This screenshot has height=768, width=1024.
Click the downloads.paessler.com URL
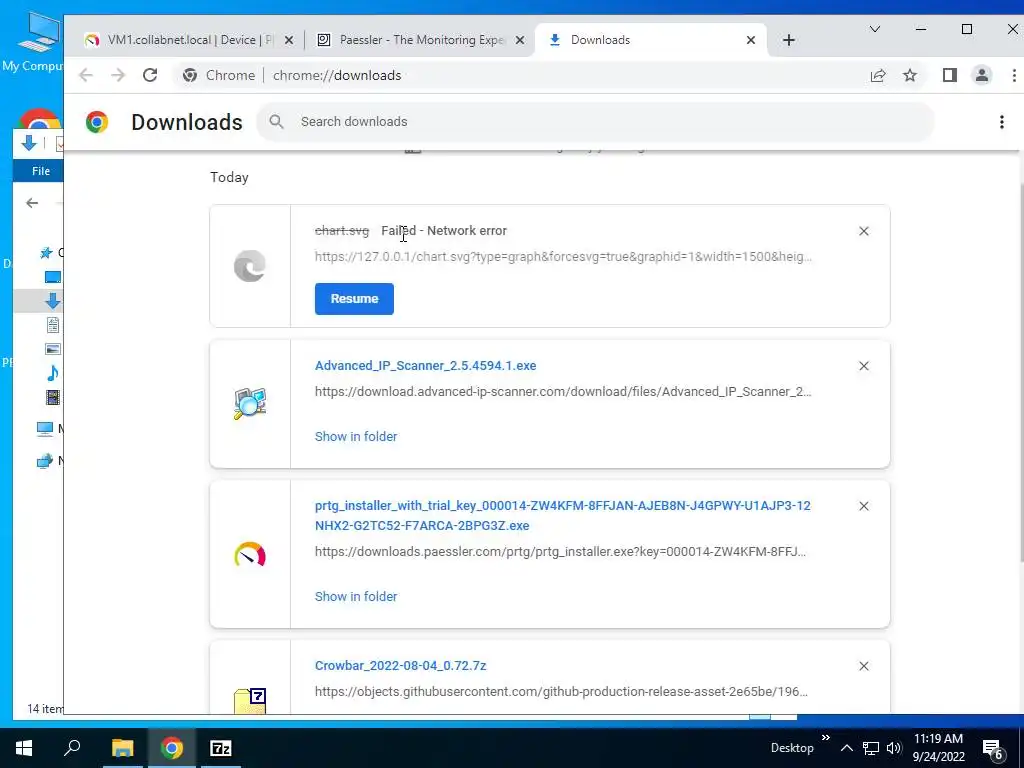[560, 552]
